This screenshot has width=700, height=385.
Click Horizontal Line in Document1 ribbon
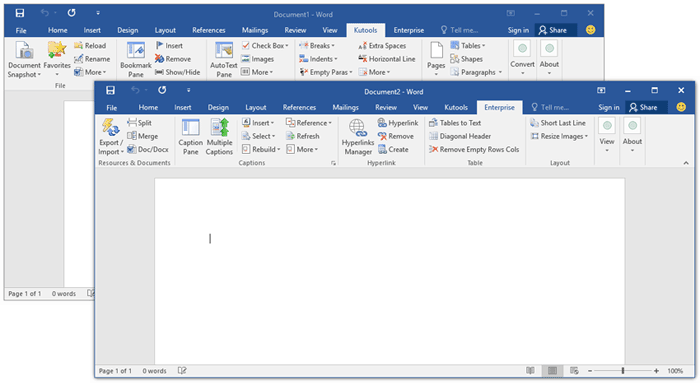386,59
